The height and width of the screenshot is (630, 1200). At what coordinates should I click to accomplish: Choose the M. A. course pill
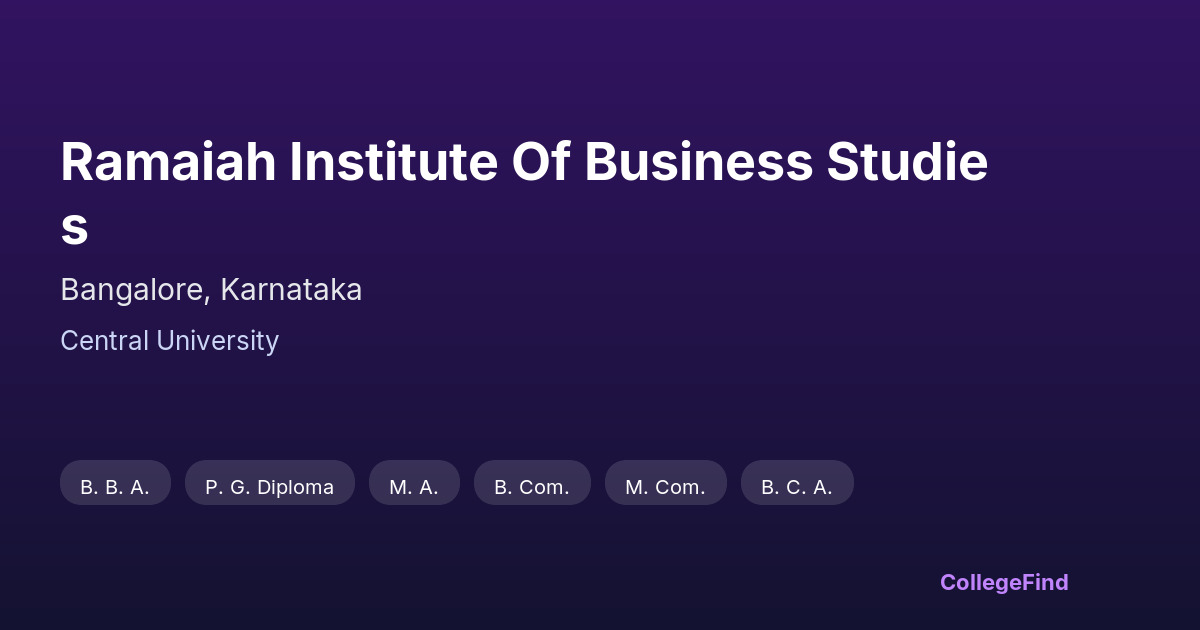point(414,487)
